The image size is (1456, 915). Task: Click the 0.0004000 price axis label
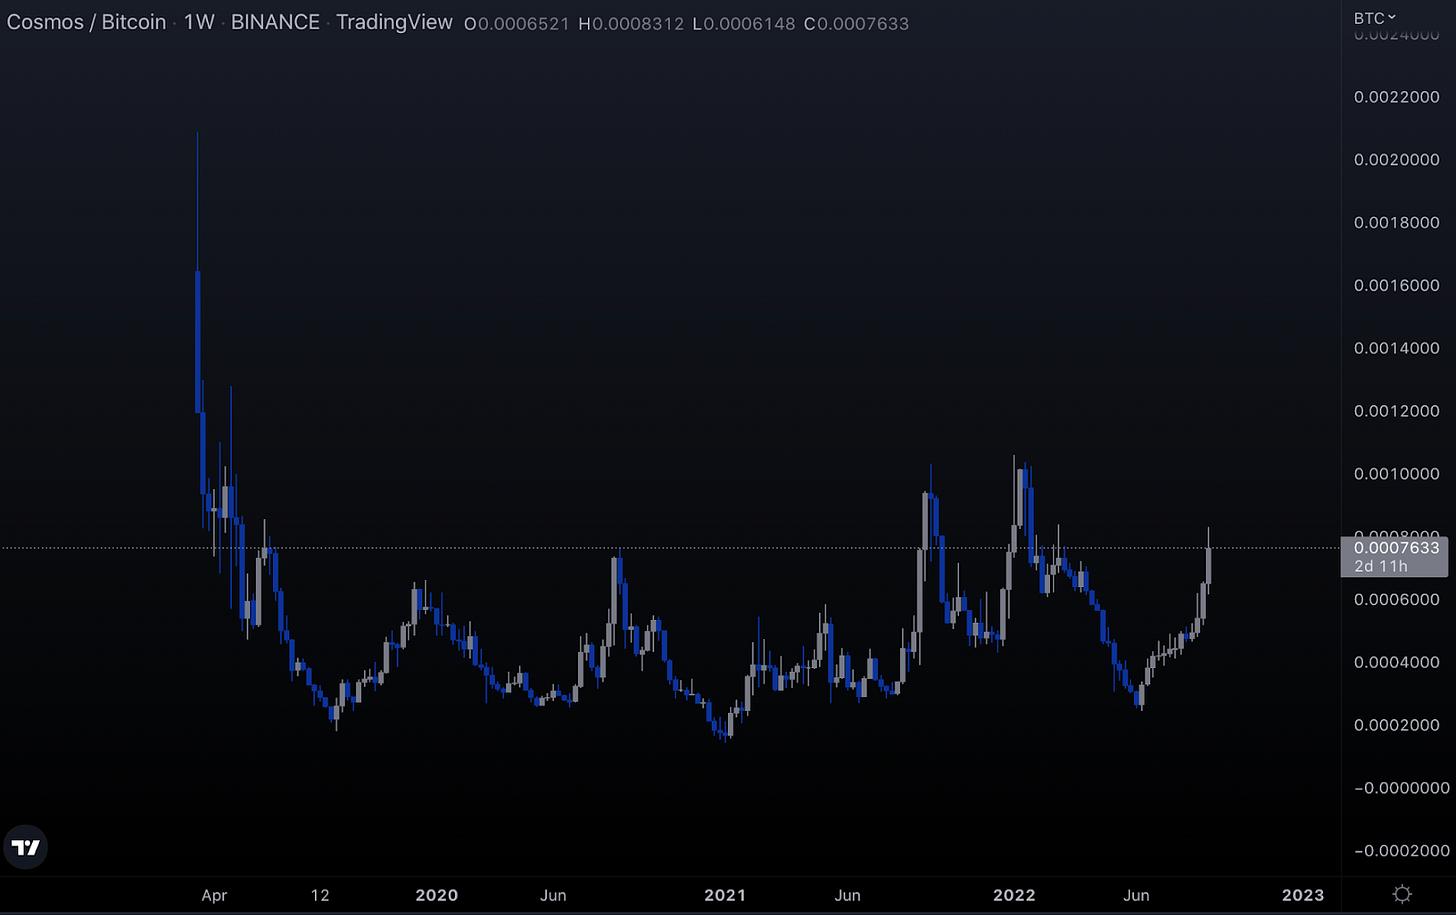[1397, 662]
